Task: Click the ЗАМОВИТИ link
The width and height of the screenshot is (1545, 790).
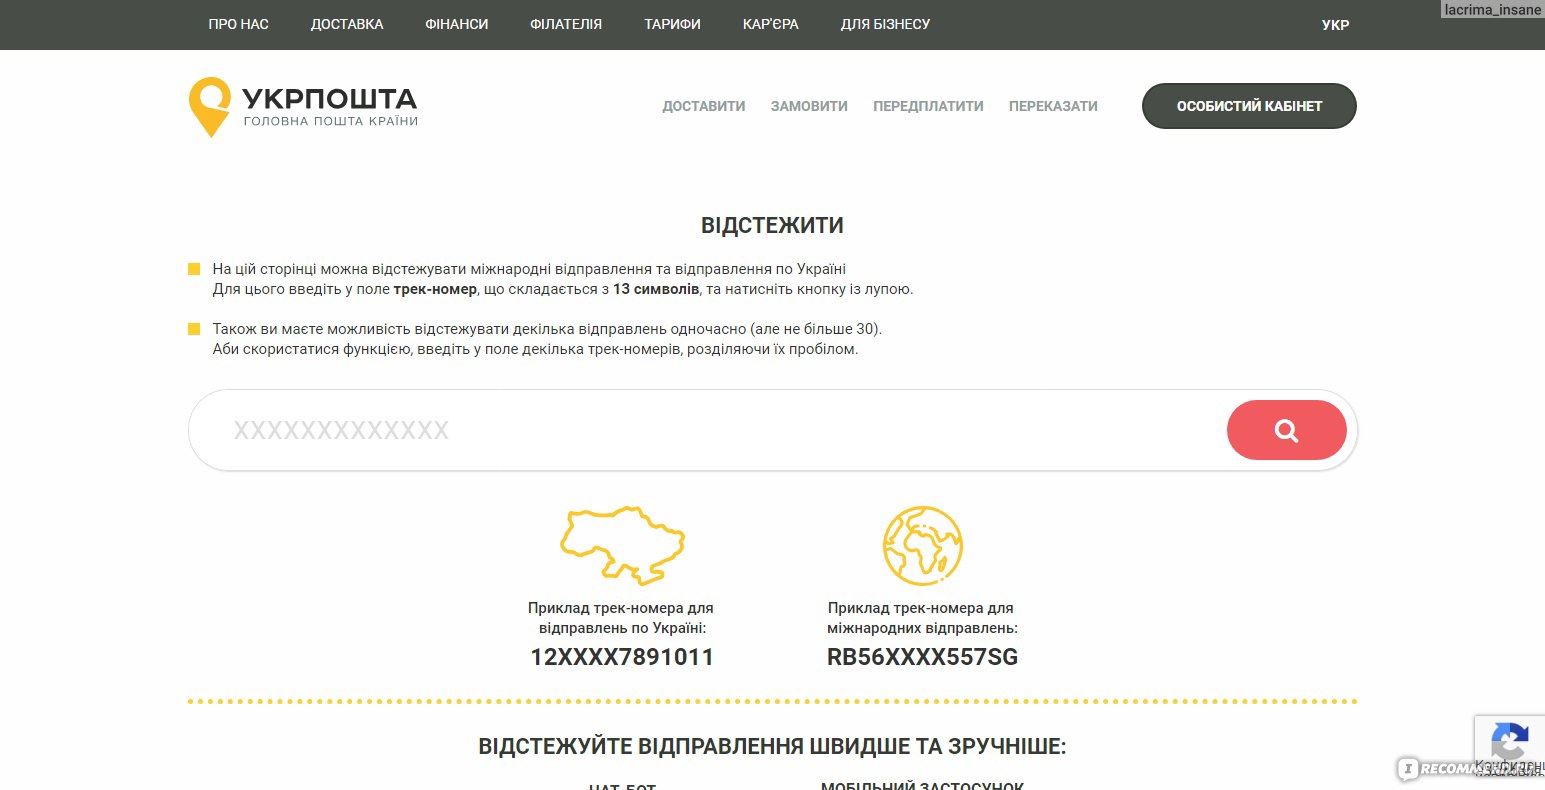Action: [809, 106]
